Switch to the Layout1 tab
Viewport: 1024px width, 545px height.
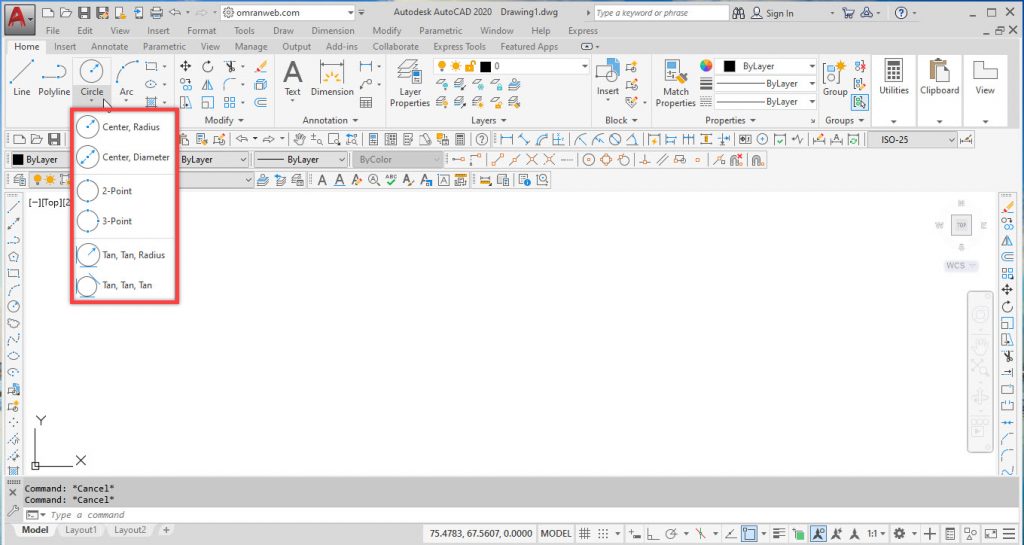click(x=81, y=530)
